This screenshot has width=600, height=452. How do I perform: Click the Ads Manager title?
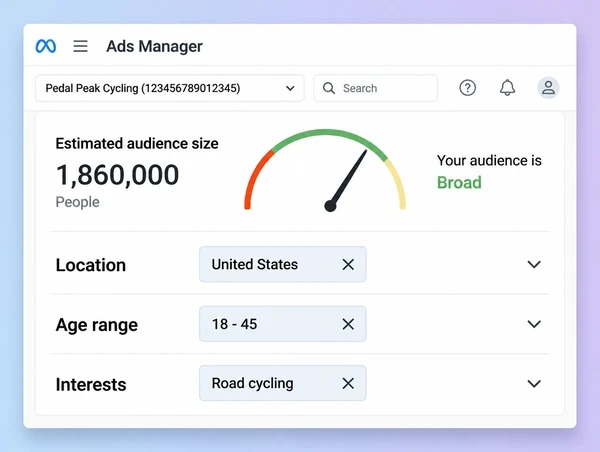click(154, 46)
